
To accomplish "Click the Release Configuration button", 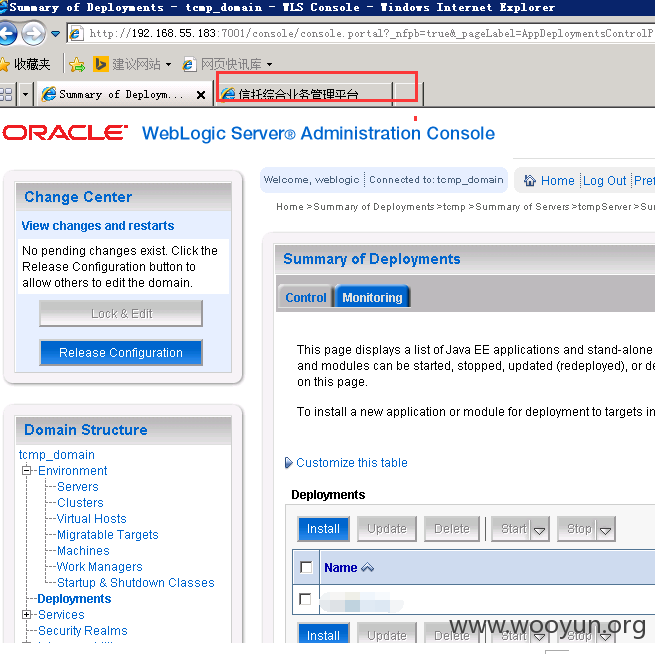I will tap(121, 352).
